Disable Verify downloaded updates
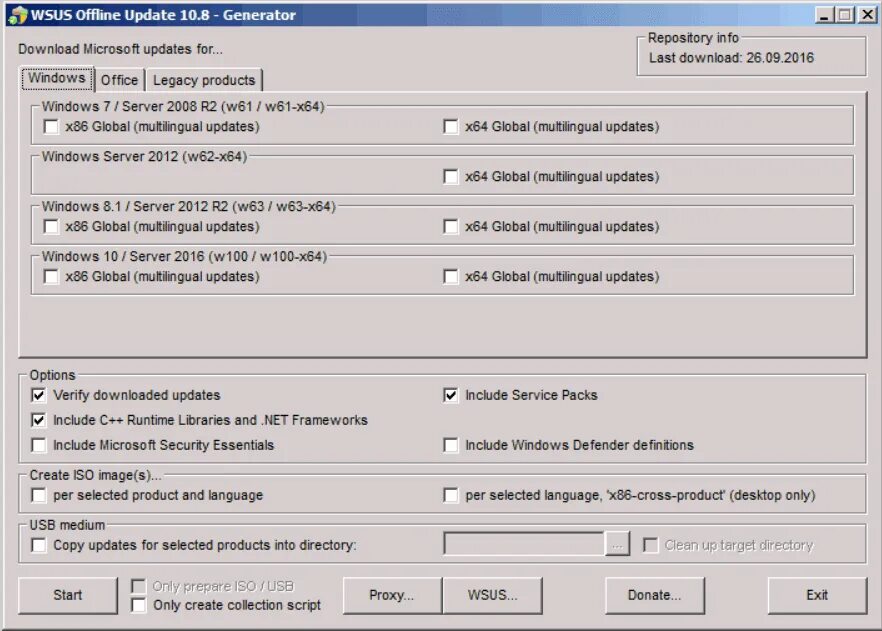The width and height of the screenshot is (882, 631). coord(38,395)
